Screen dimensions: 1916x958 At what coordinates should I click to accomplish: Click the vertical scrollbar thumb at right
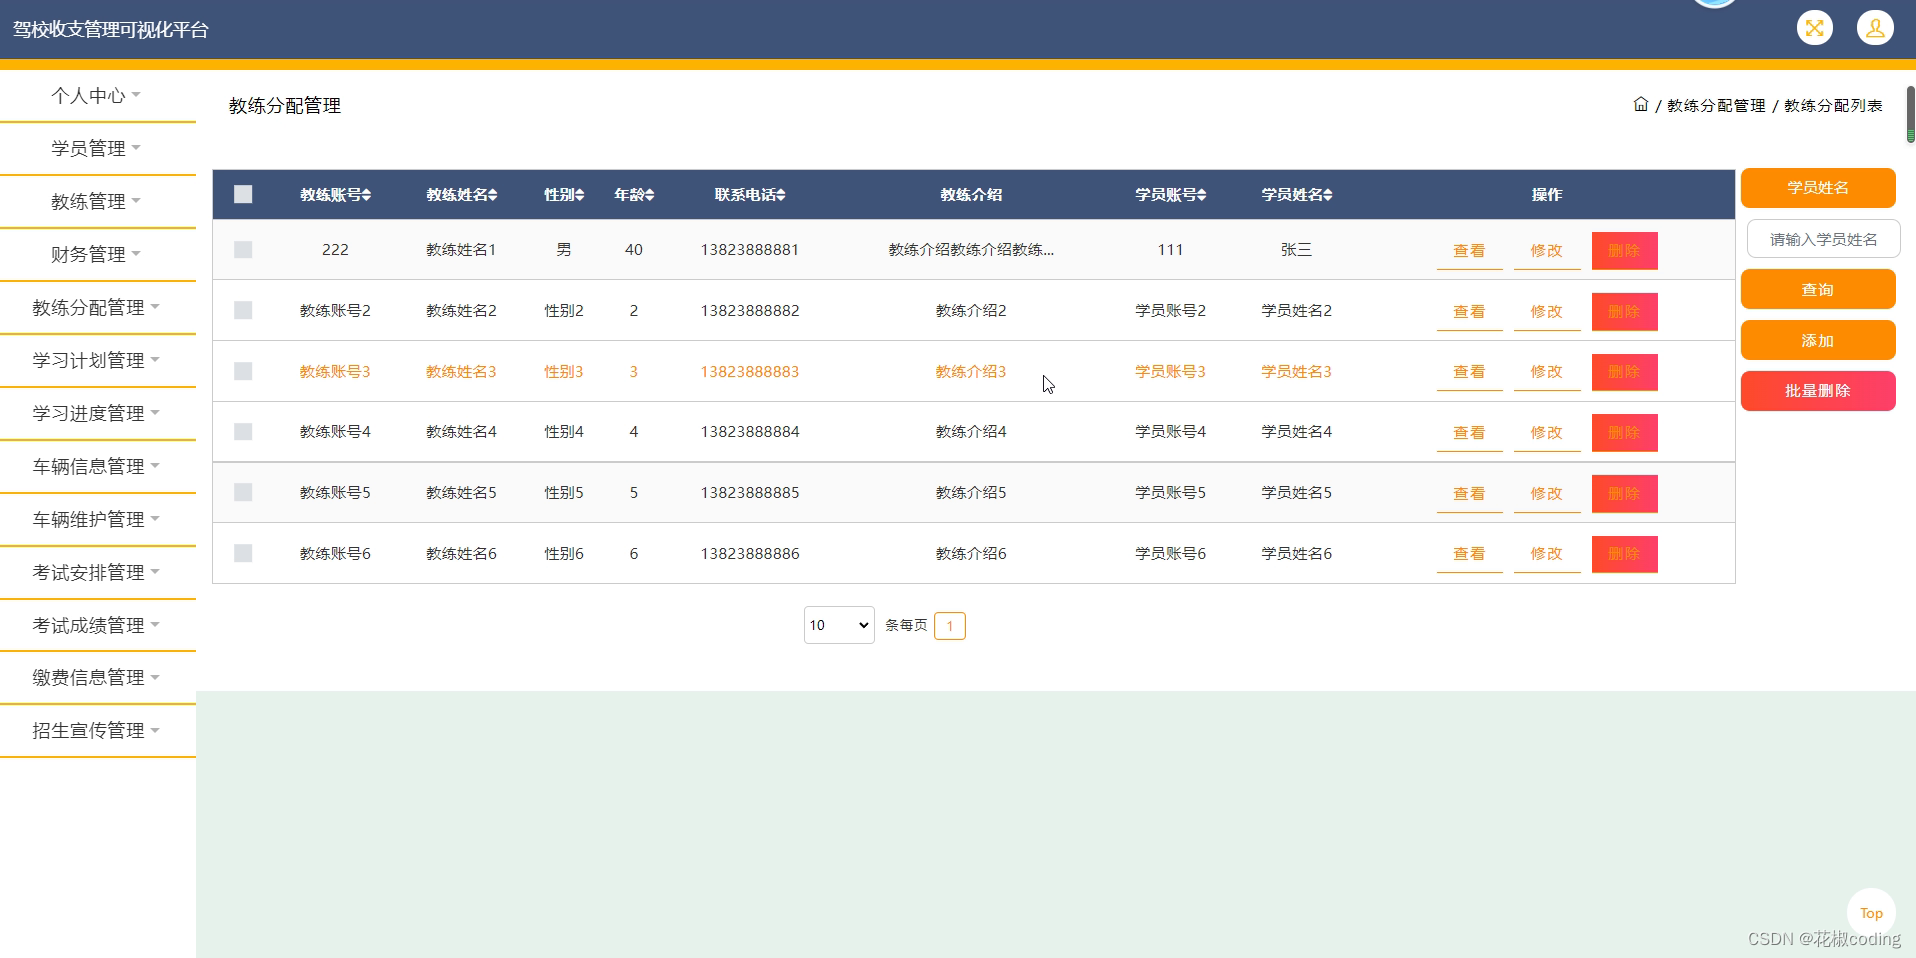(x=1910, y=114)
